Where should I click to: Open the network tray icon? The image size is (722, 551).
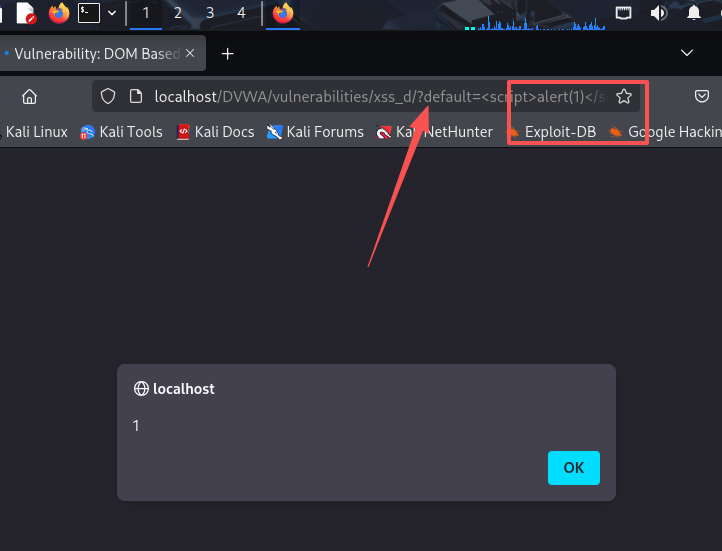(x=623, y=13)
